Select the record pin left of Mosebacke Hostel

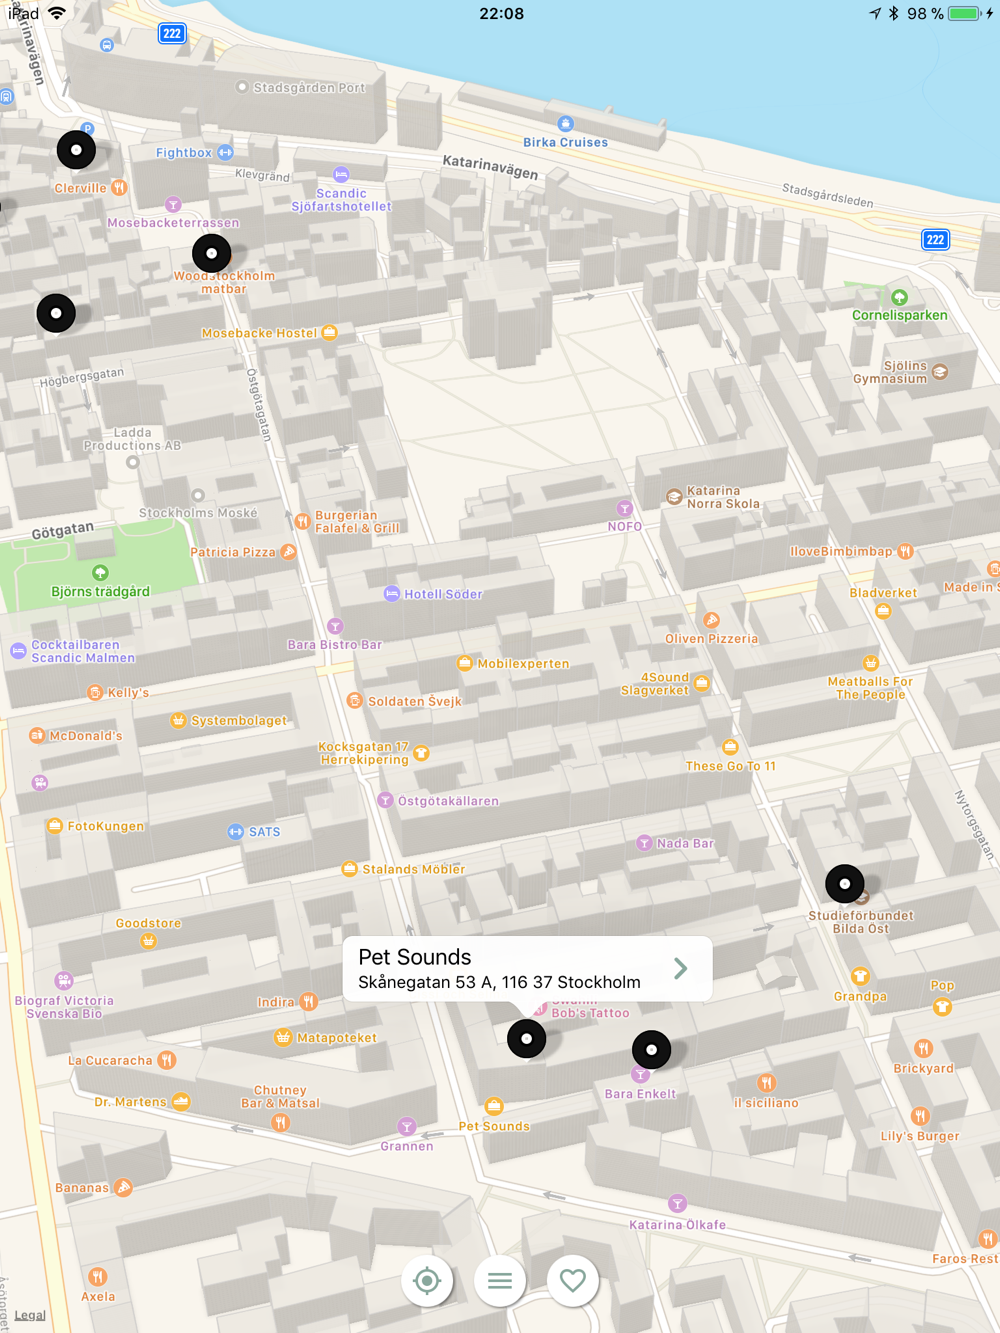click(56, 313)
